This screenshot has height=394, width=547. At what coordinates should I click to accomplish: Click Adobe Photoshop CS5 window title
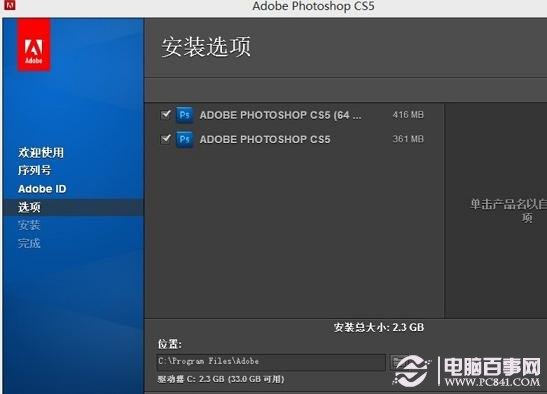pos(313,6)
